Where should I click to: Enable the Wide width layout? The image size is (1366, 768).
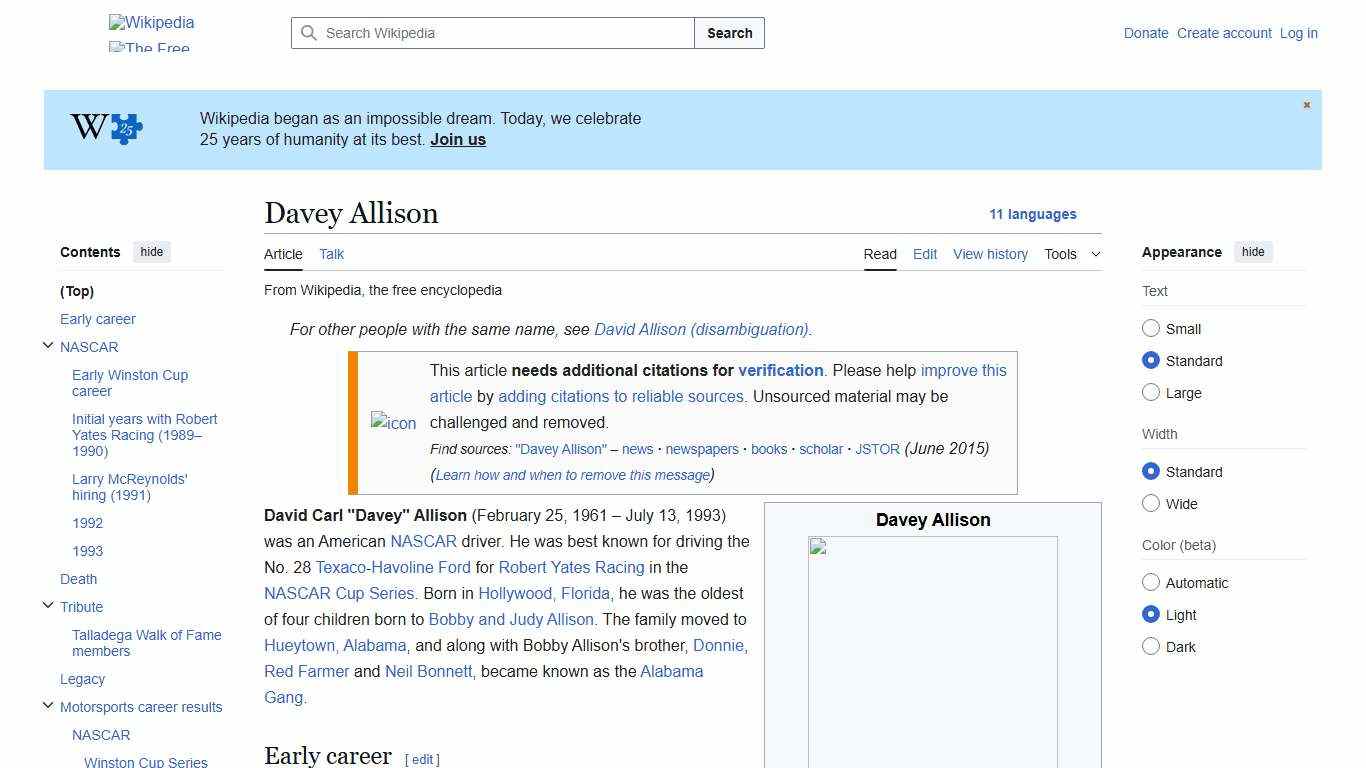(1151, 504)
